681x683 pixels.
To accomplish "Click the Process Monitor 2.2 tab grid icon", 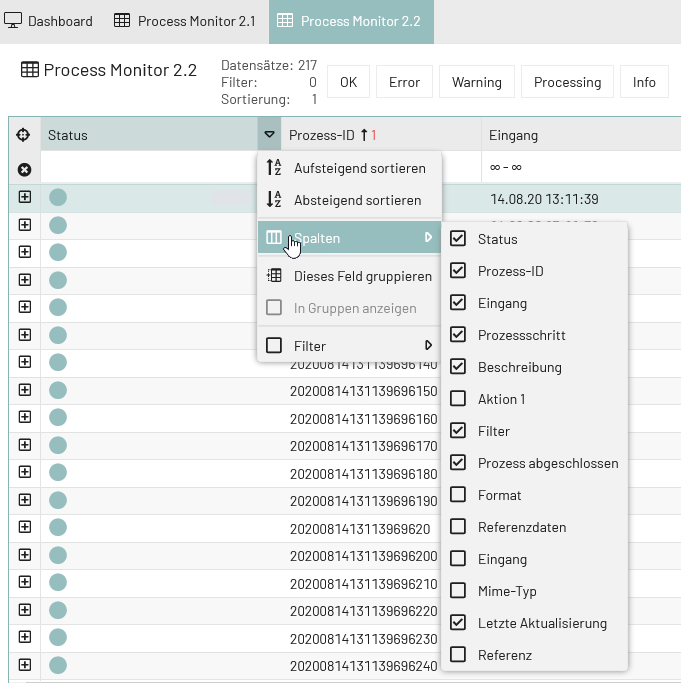I will 285,20.
